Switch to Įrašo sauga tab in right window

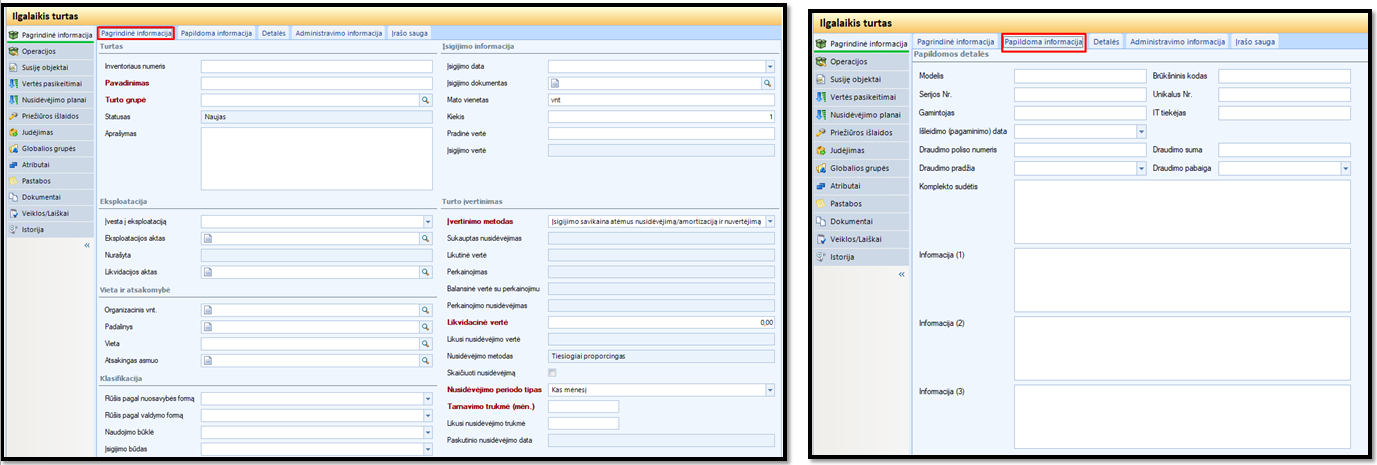pos(1255,42)
